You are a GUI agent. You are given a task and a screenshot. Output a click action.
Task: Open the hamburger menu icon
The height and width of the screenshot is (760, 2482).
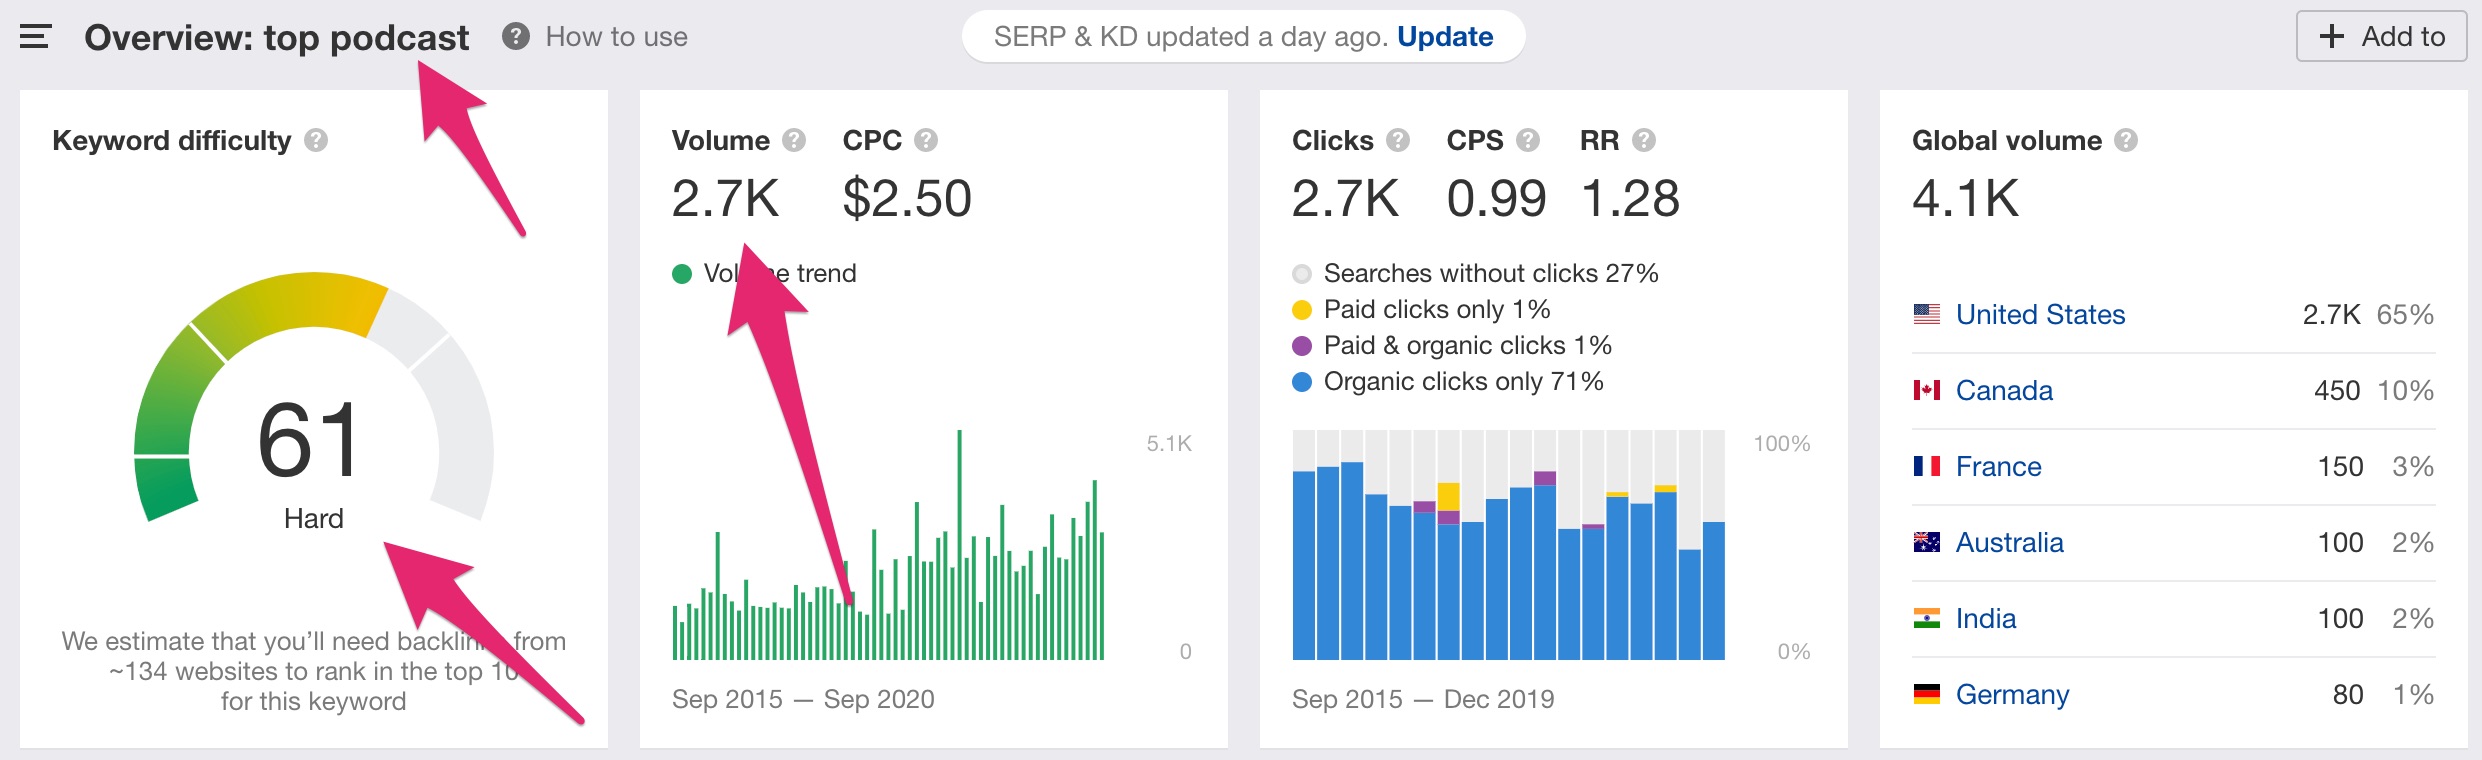[x=35, y=37]
